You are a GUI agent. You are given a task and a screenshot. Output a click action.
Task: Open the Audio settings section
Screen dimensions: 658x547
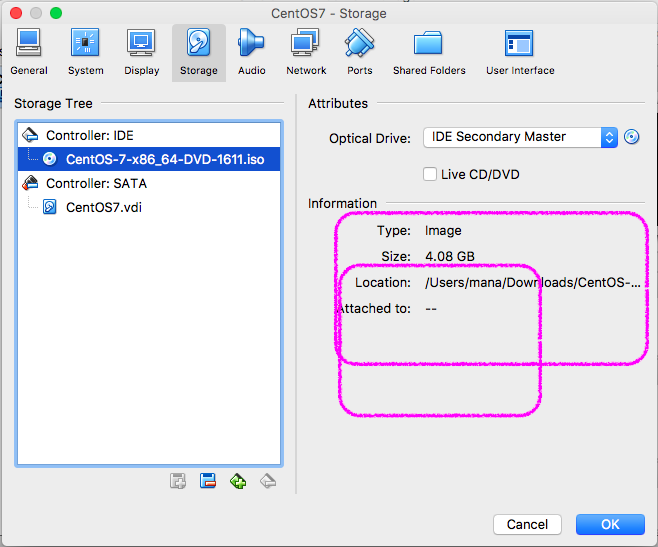click(x=251, y=52)
